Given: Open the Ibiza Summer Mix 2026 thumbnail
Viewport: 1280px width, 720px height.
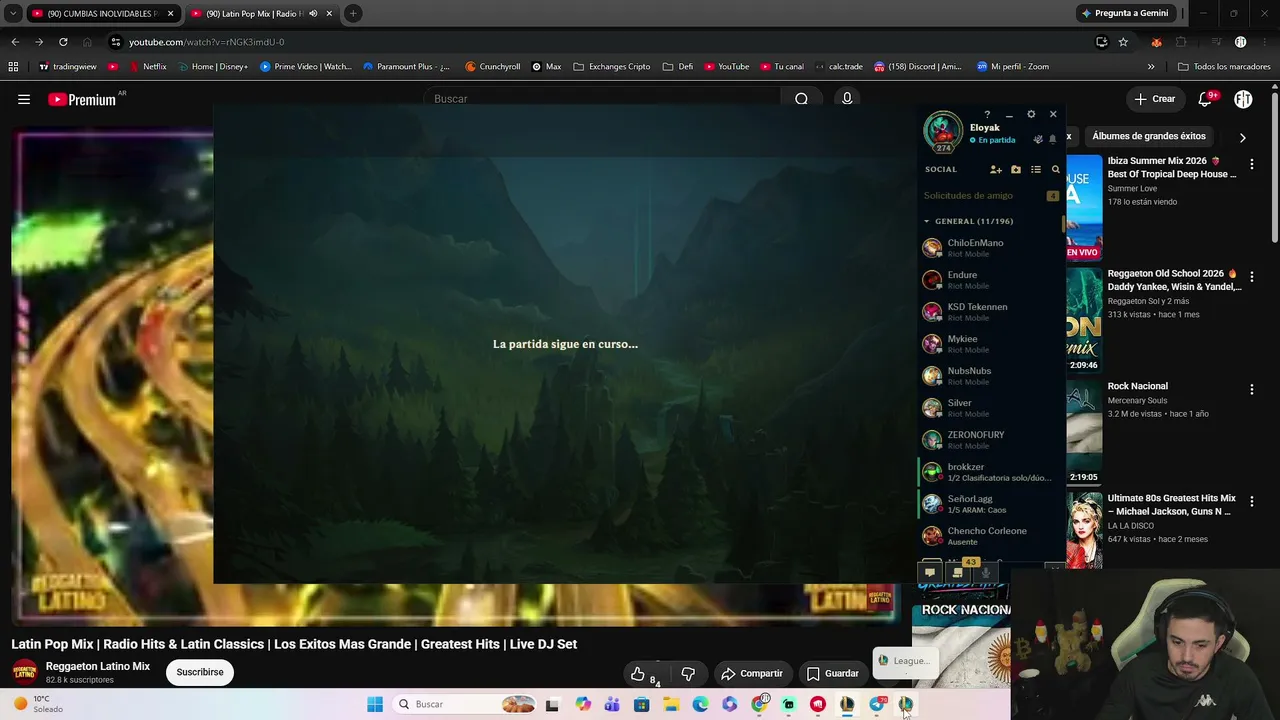Looking at the screenshot, I should [x=1084, y=207].
